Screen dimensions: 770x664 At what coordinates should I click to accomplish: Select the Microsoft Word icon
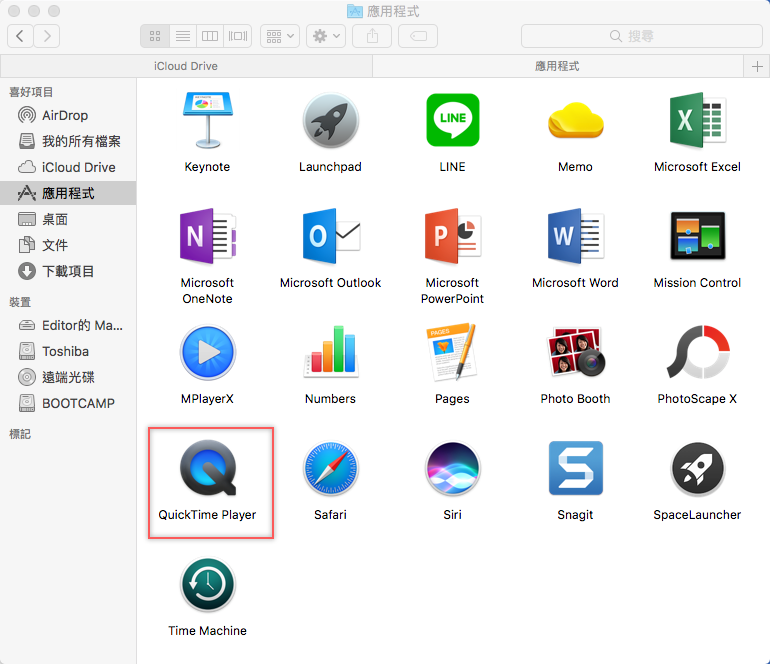pos(575,236)
